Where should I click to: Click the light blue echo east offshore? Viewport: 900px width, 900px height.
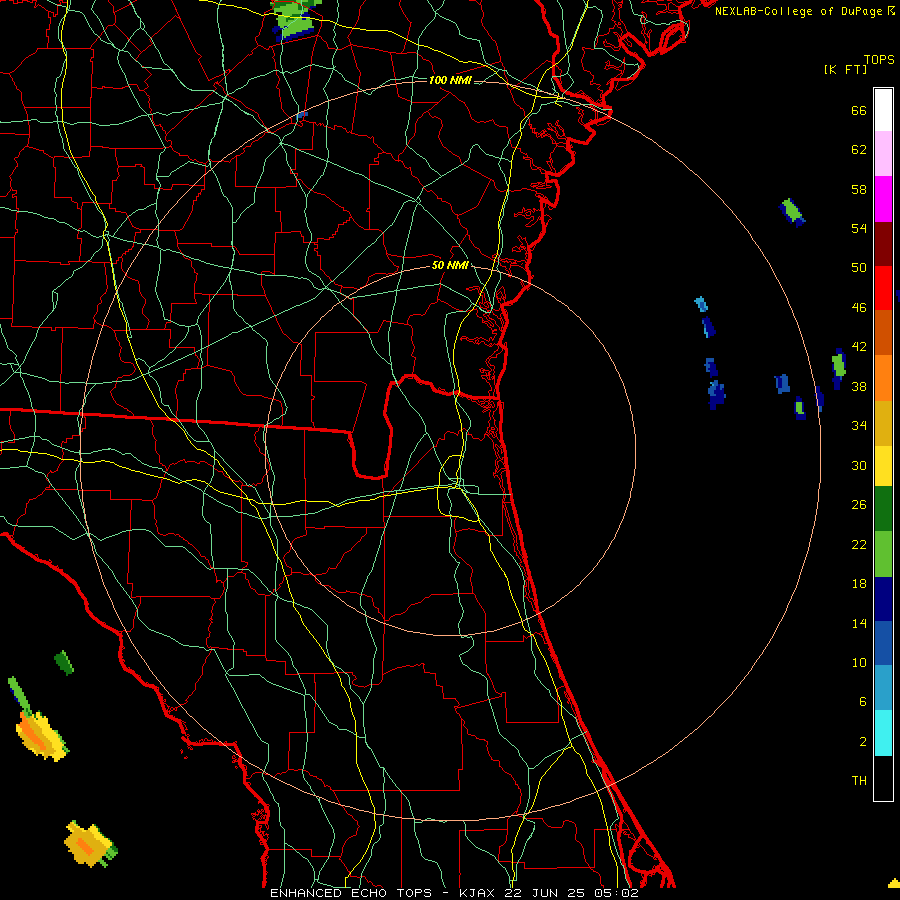point(701,304)
